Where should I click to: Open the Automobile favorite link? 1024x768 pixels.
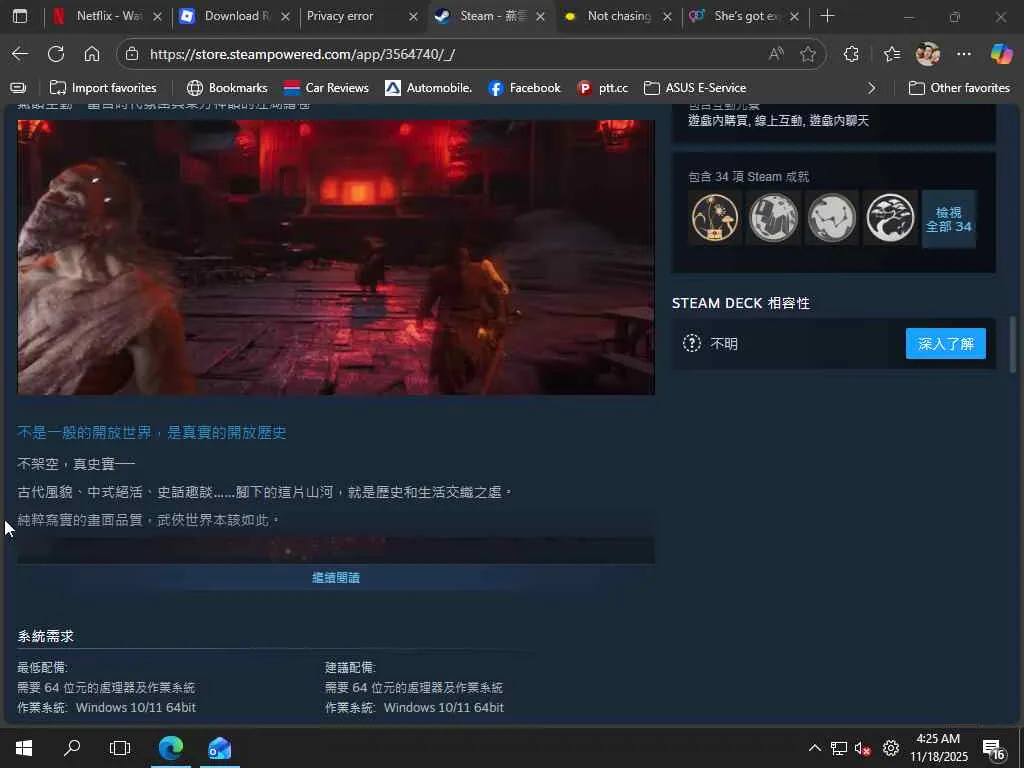[428, 88]
